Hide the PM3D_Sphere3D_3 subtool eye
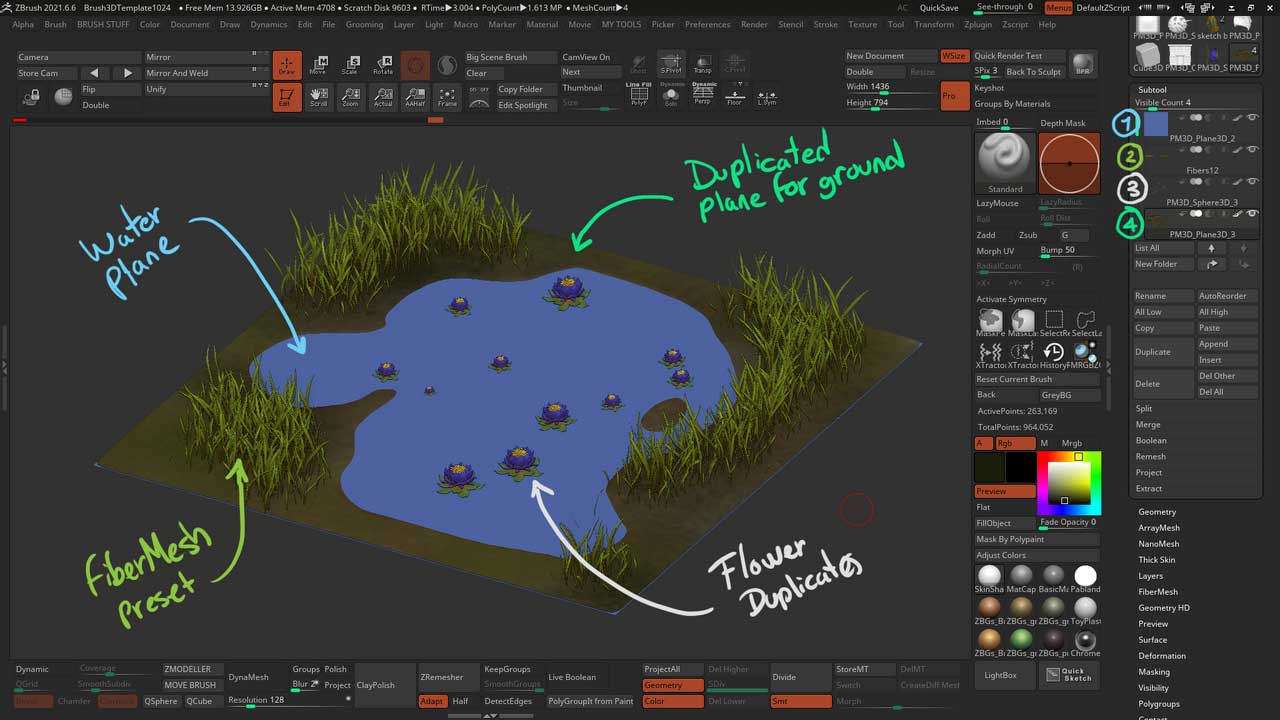The height and width of the screenshot is (720, 1280). [x=1252, y=182]
